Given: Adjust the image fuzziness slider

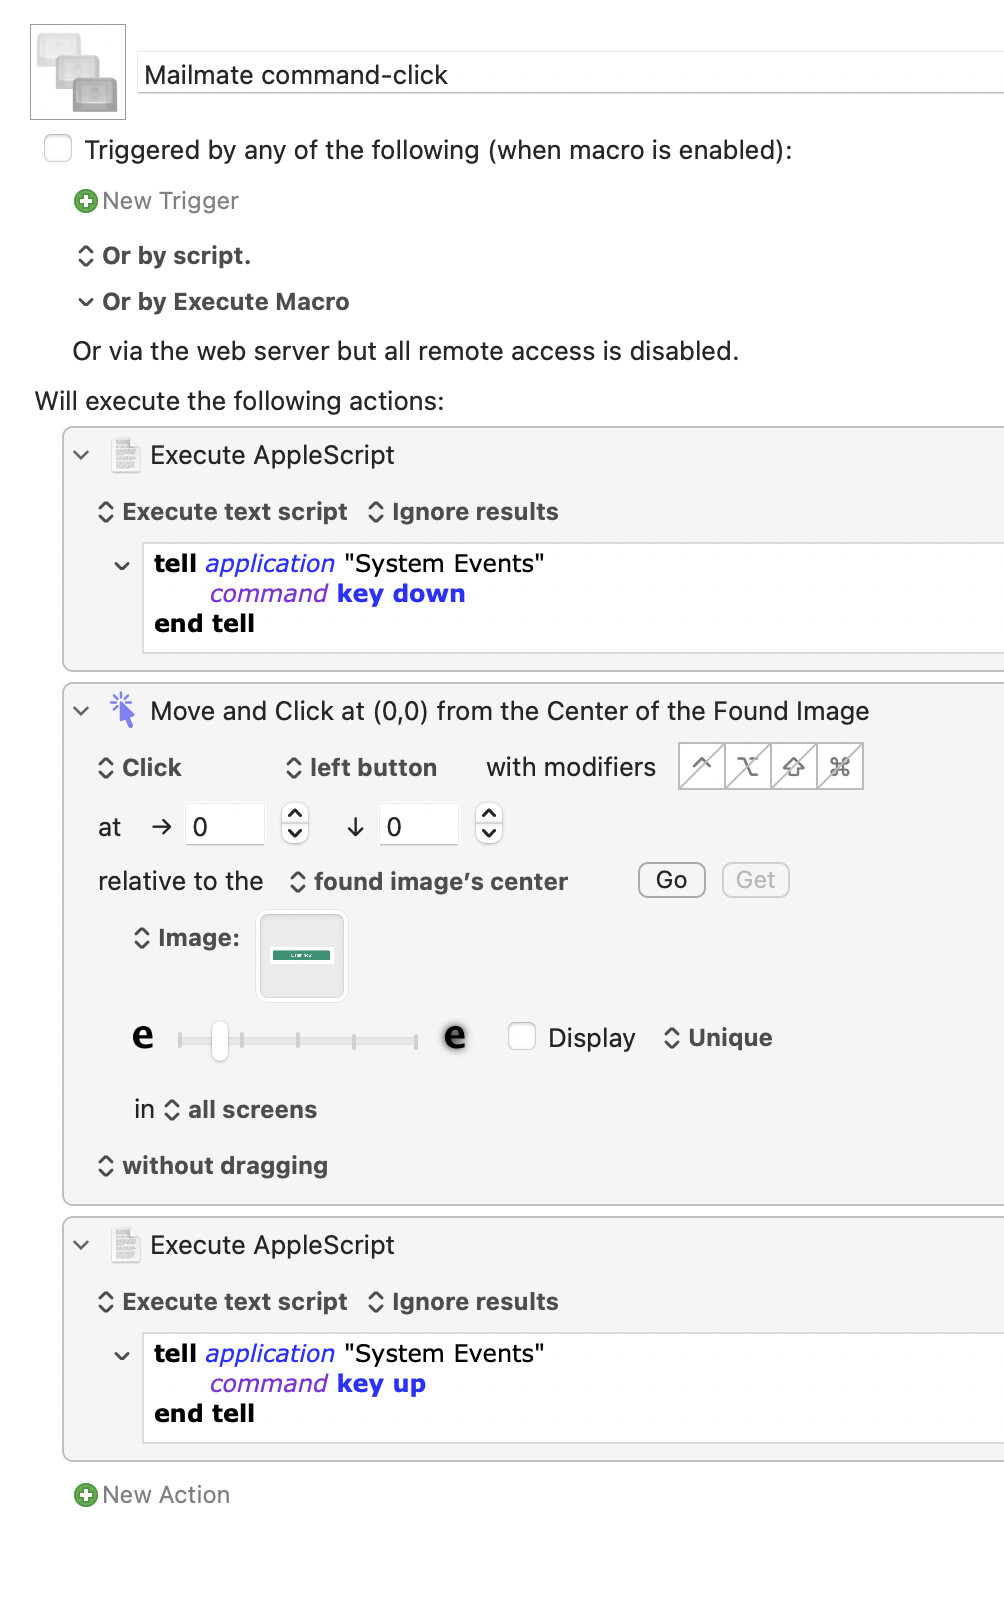Looking at the screenshot, I should pos(220,1040).
